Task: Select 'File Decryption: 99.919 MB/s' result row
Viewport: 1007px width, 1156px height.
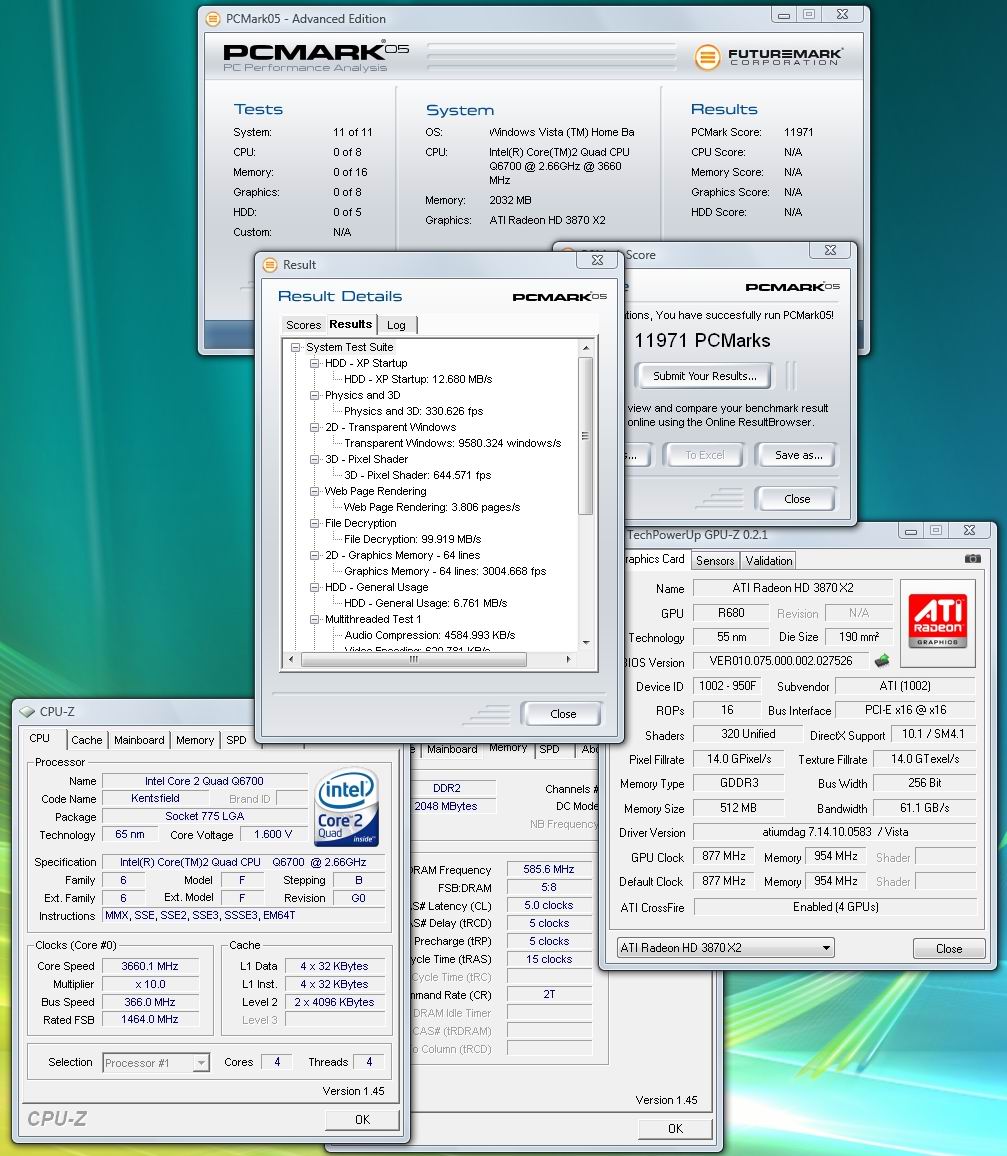Action: point(413,539)
